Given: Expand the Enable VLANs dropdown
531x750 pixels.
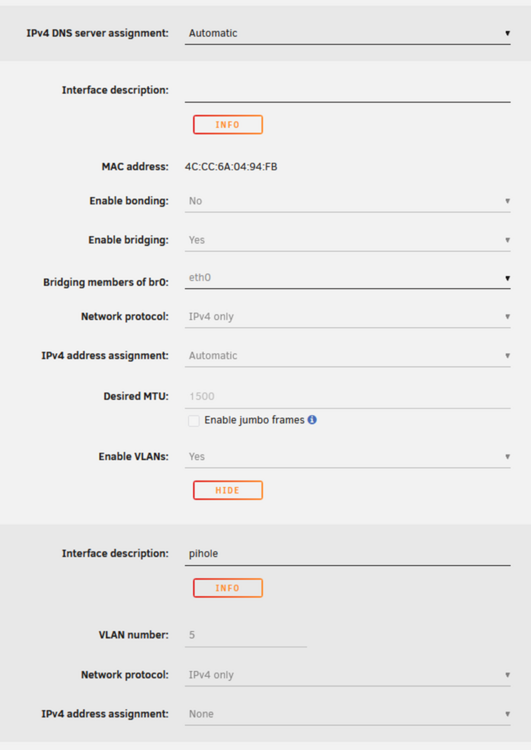Looking at the screenshot, I should coord(347,457).
